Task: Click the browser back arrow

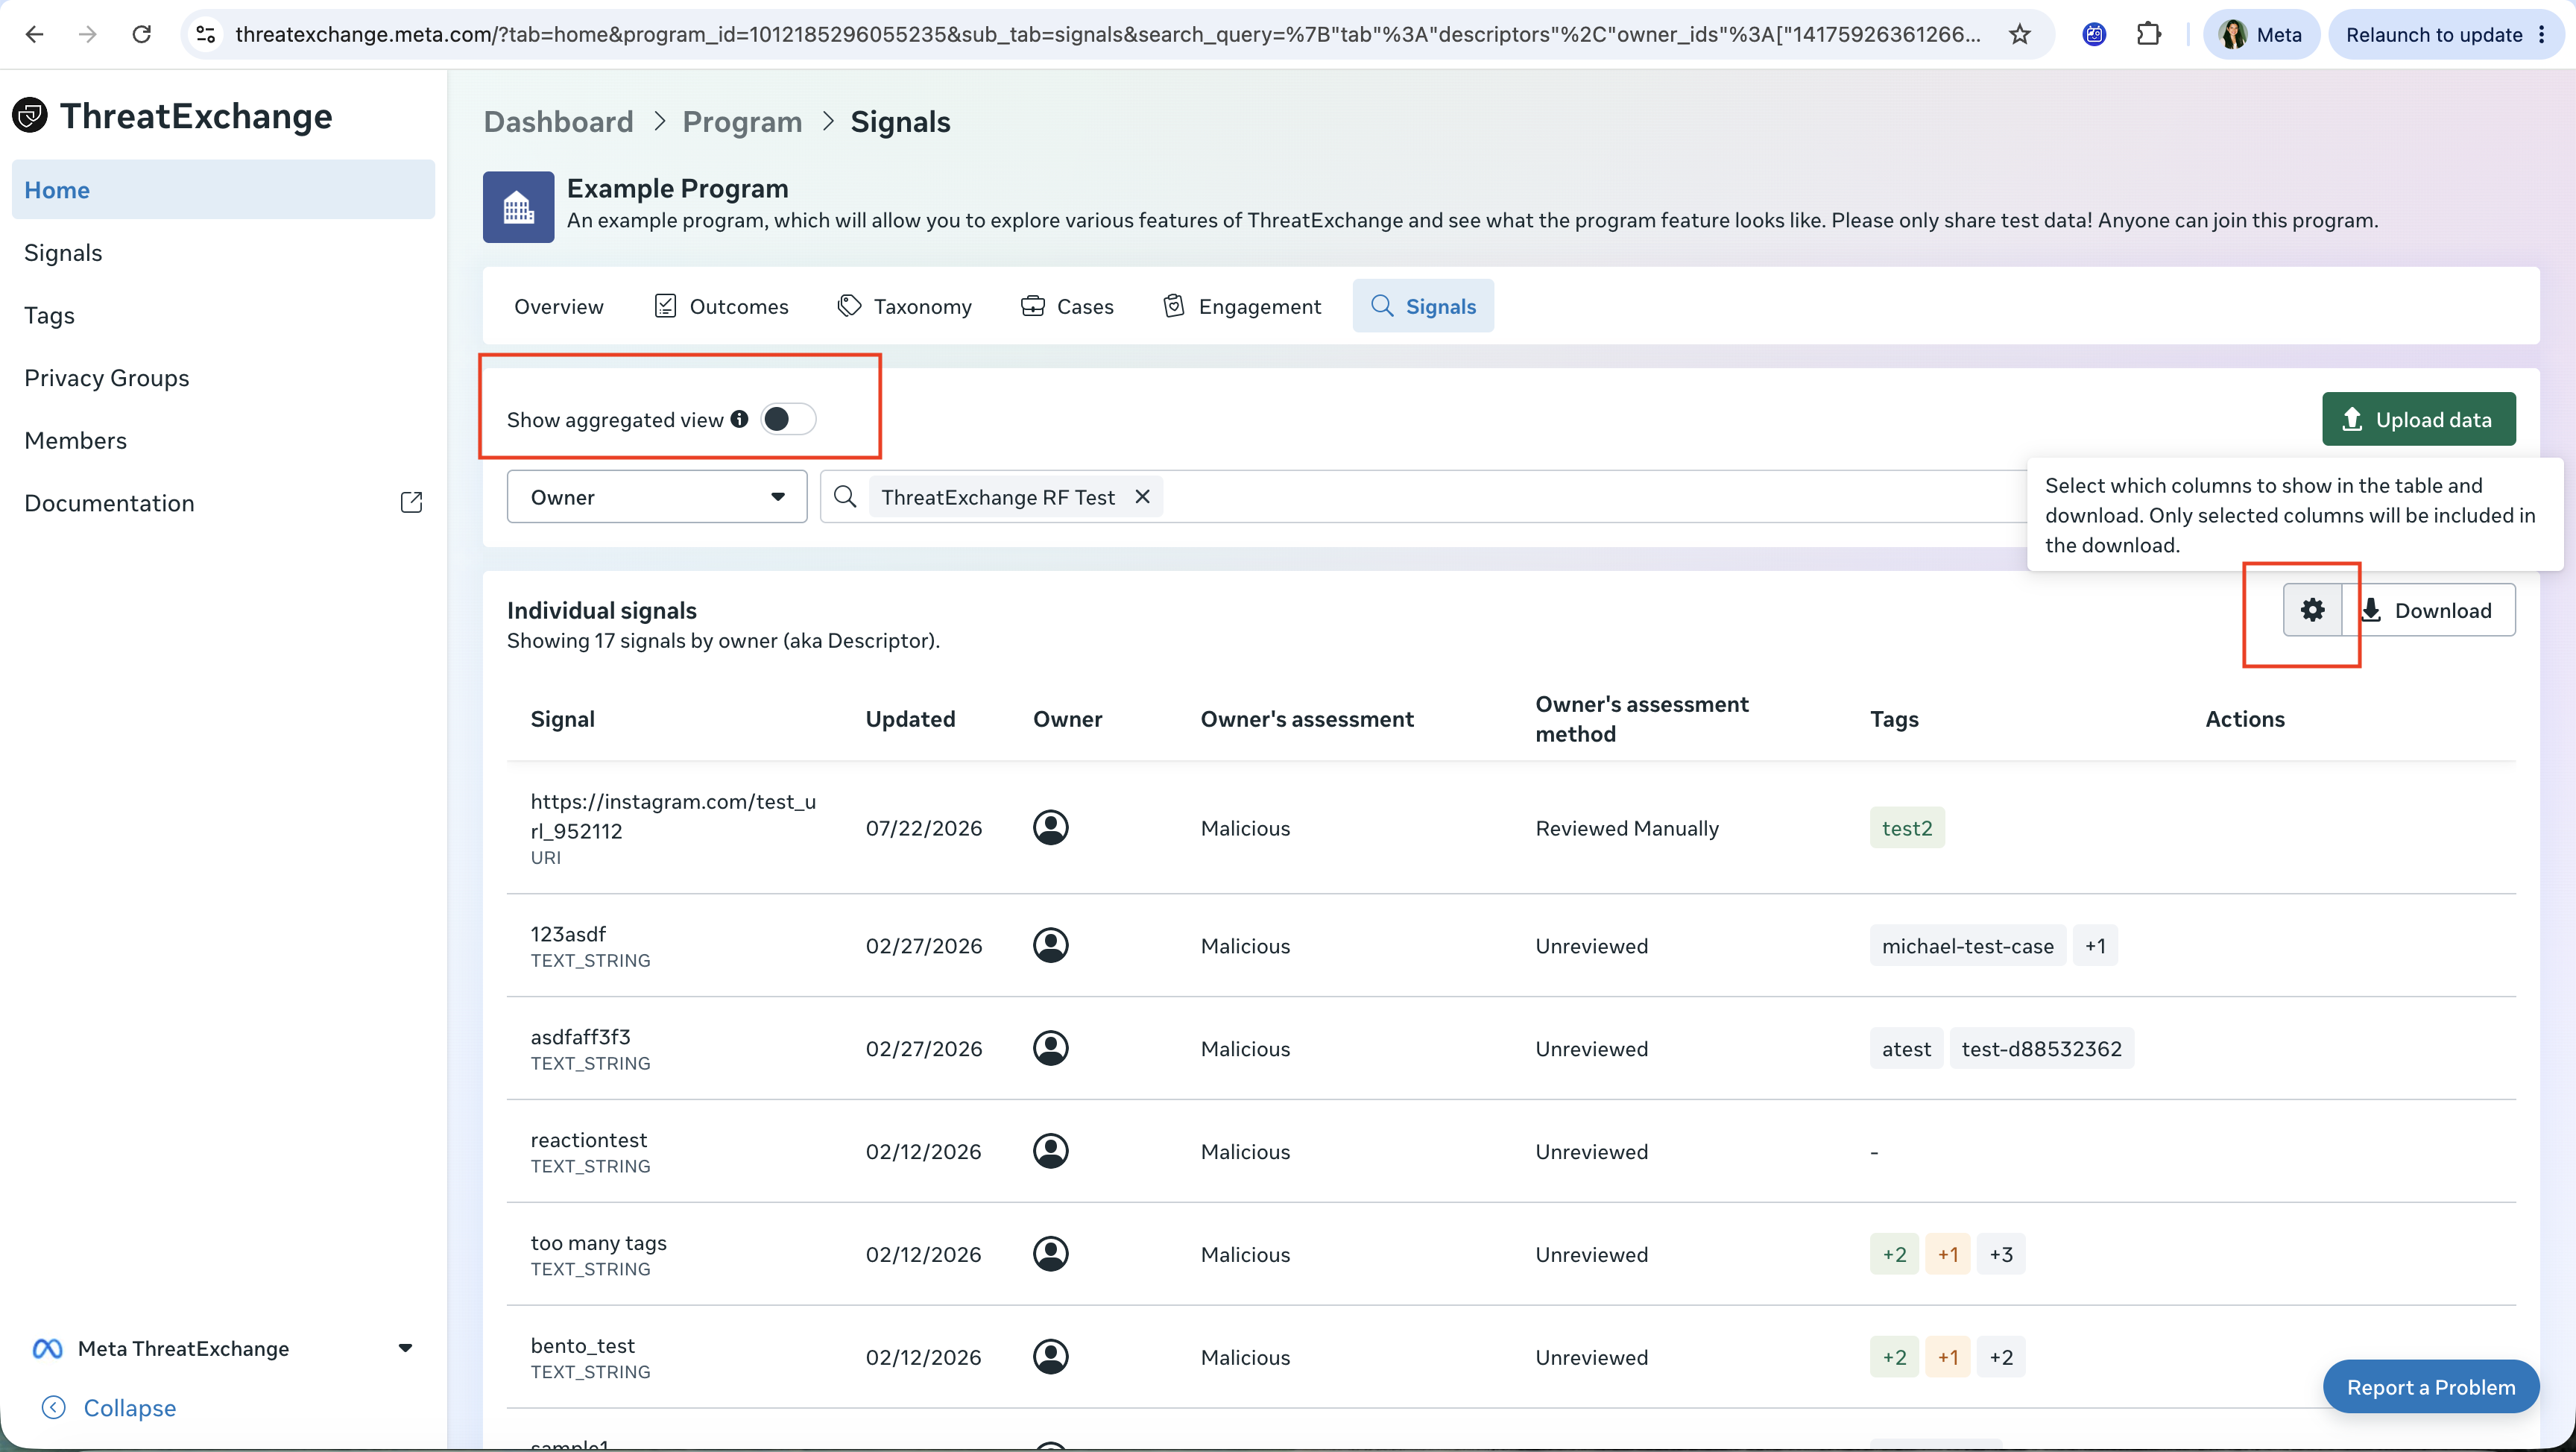Action: click(x=35, y=34)
